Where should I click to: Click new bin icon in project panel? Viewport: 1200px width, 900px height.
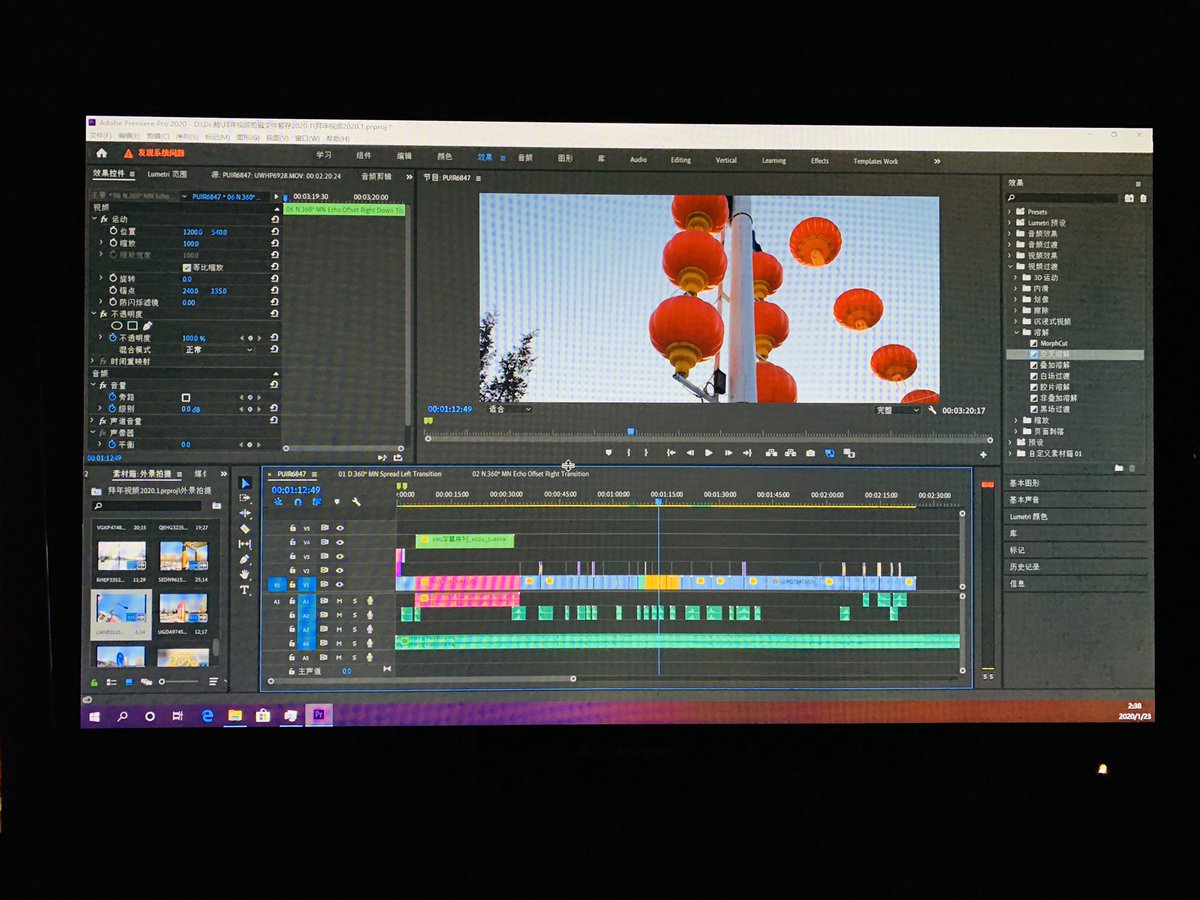(217, 506)
